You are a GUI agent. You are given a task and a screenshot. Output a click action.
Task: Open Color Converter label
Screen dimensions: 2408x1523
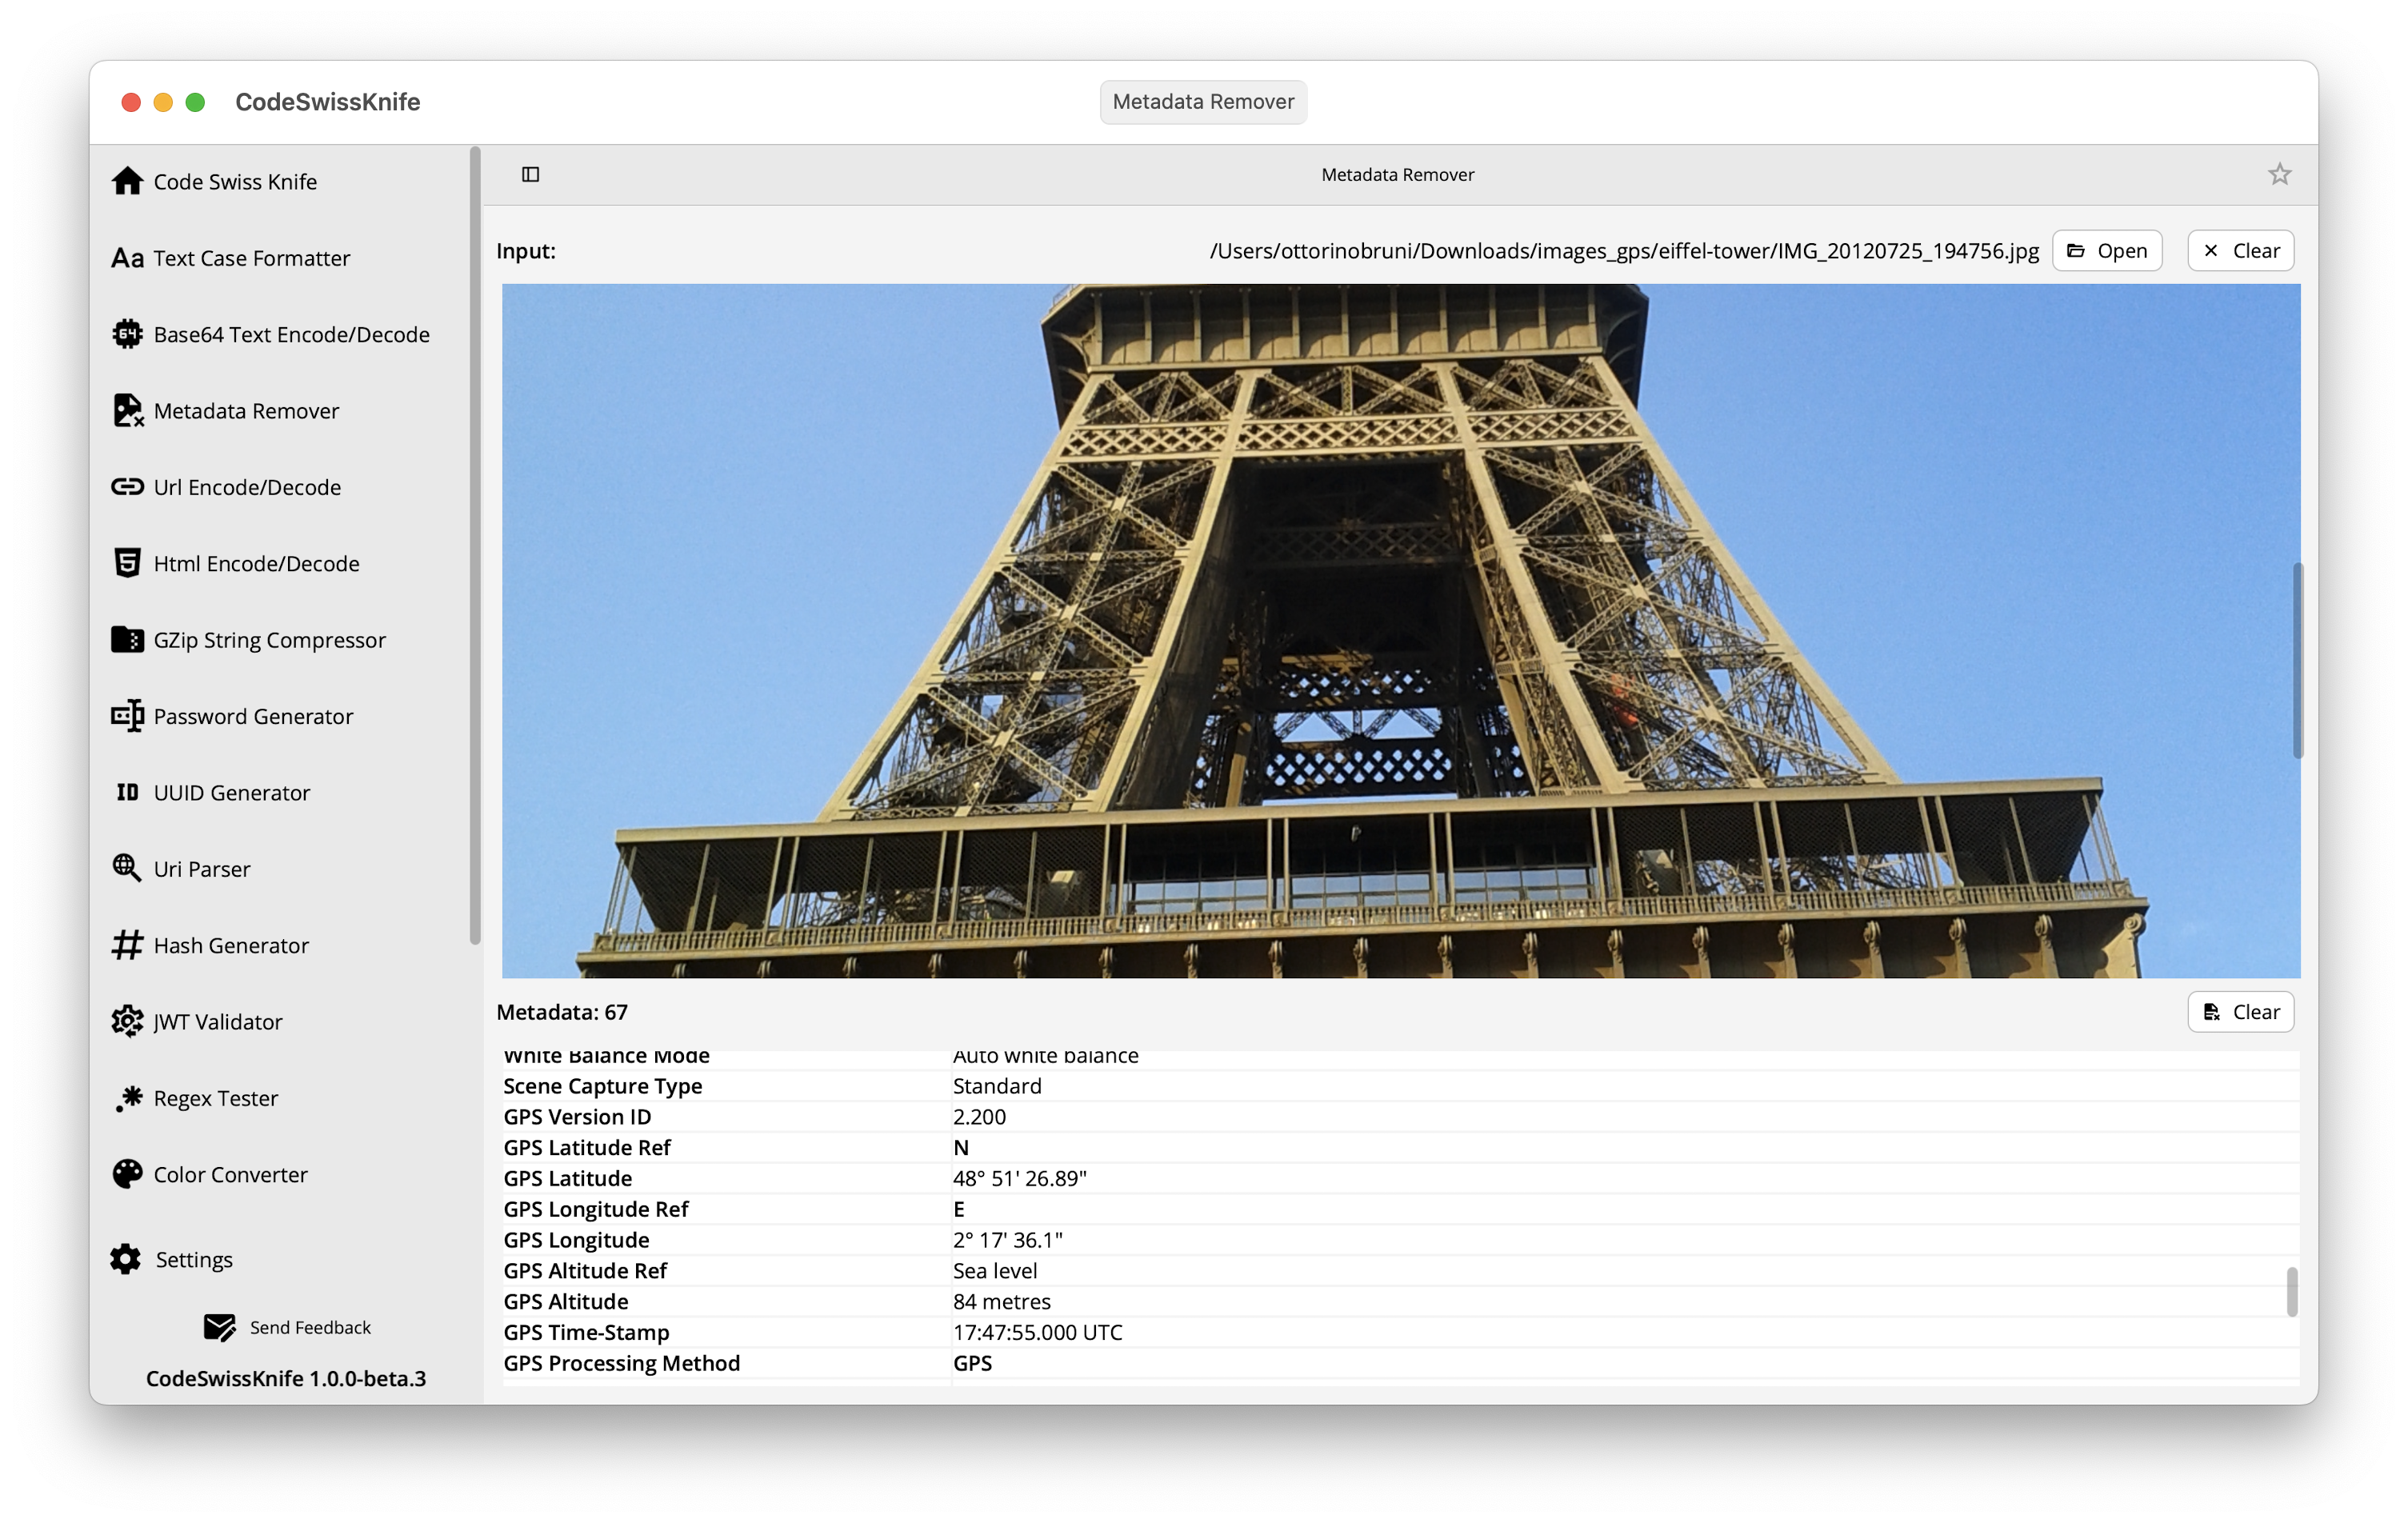point(230,1174)
